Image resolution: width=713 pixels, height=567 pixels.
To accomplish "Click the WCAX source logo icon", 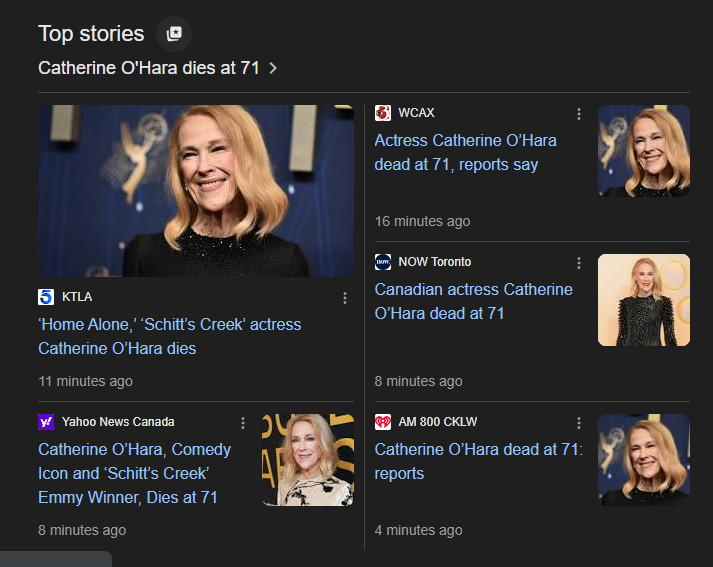I will pos(382,113).
